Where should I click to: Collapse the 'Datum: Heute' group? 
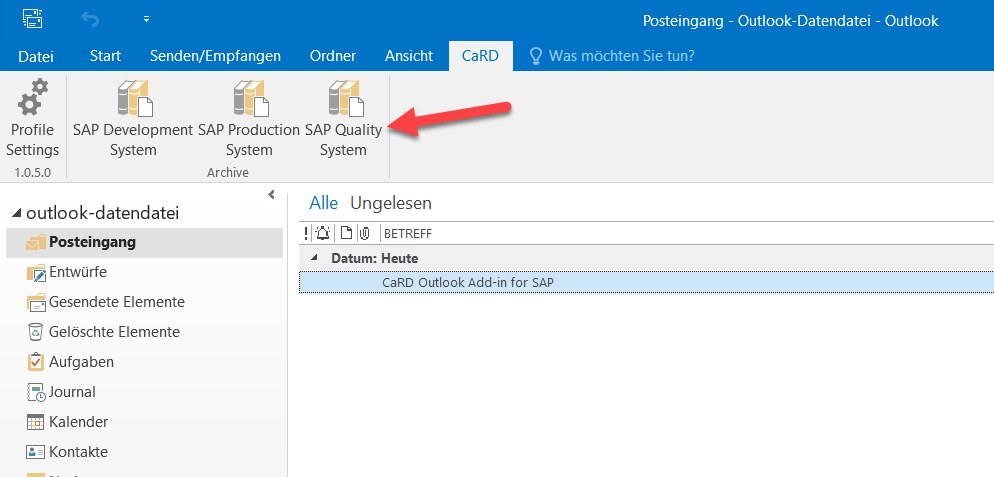coord(314,259)
